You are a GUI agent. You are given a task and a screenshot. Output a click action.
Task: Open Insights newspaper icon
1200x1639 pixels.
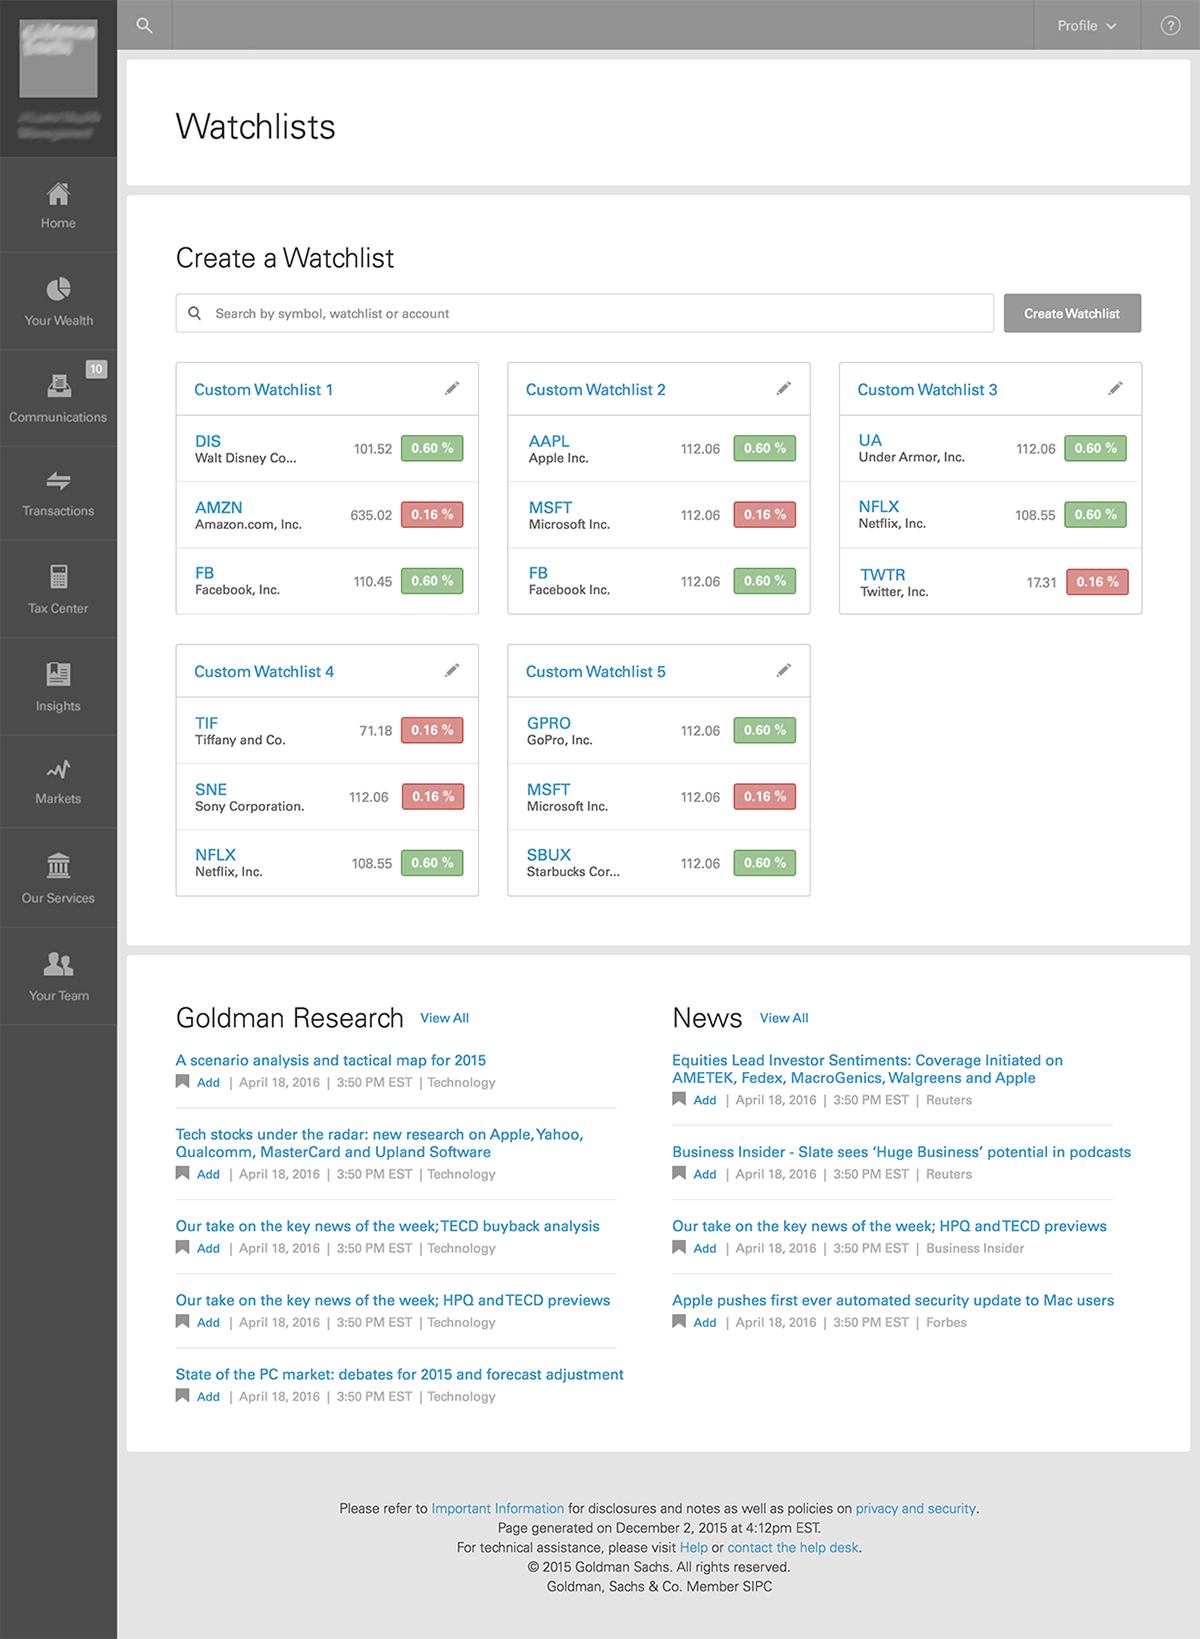point(58,674)
